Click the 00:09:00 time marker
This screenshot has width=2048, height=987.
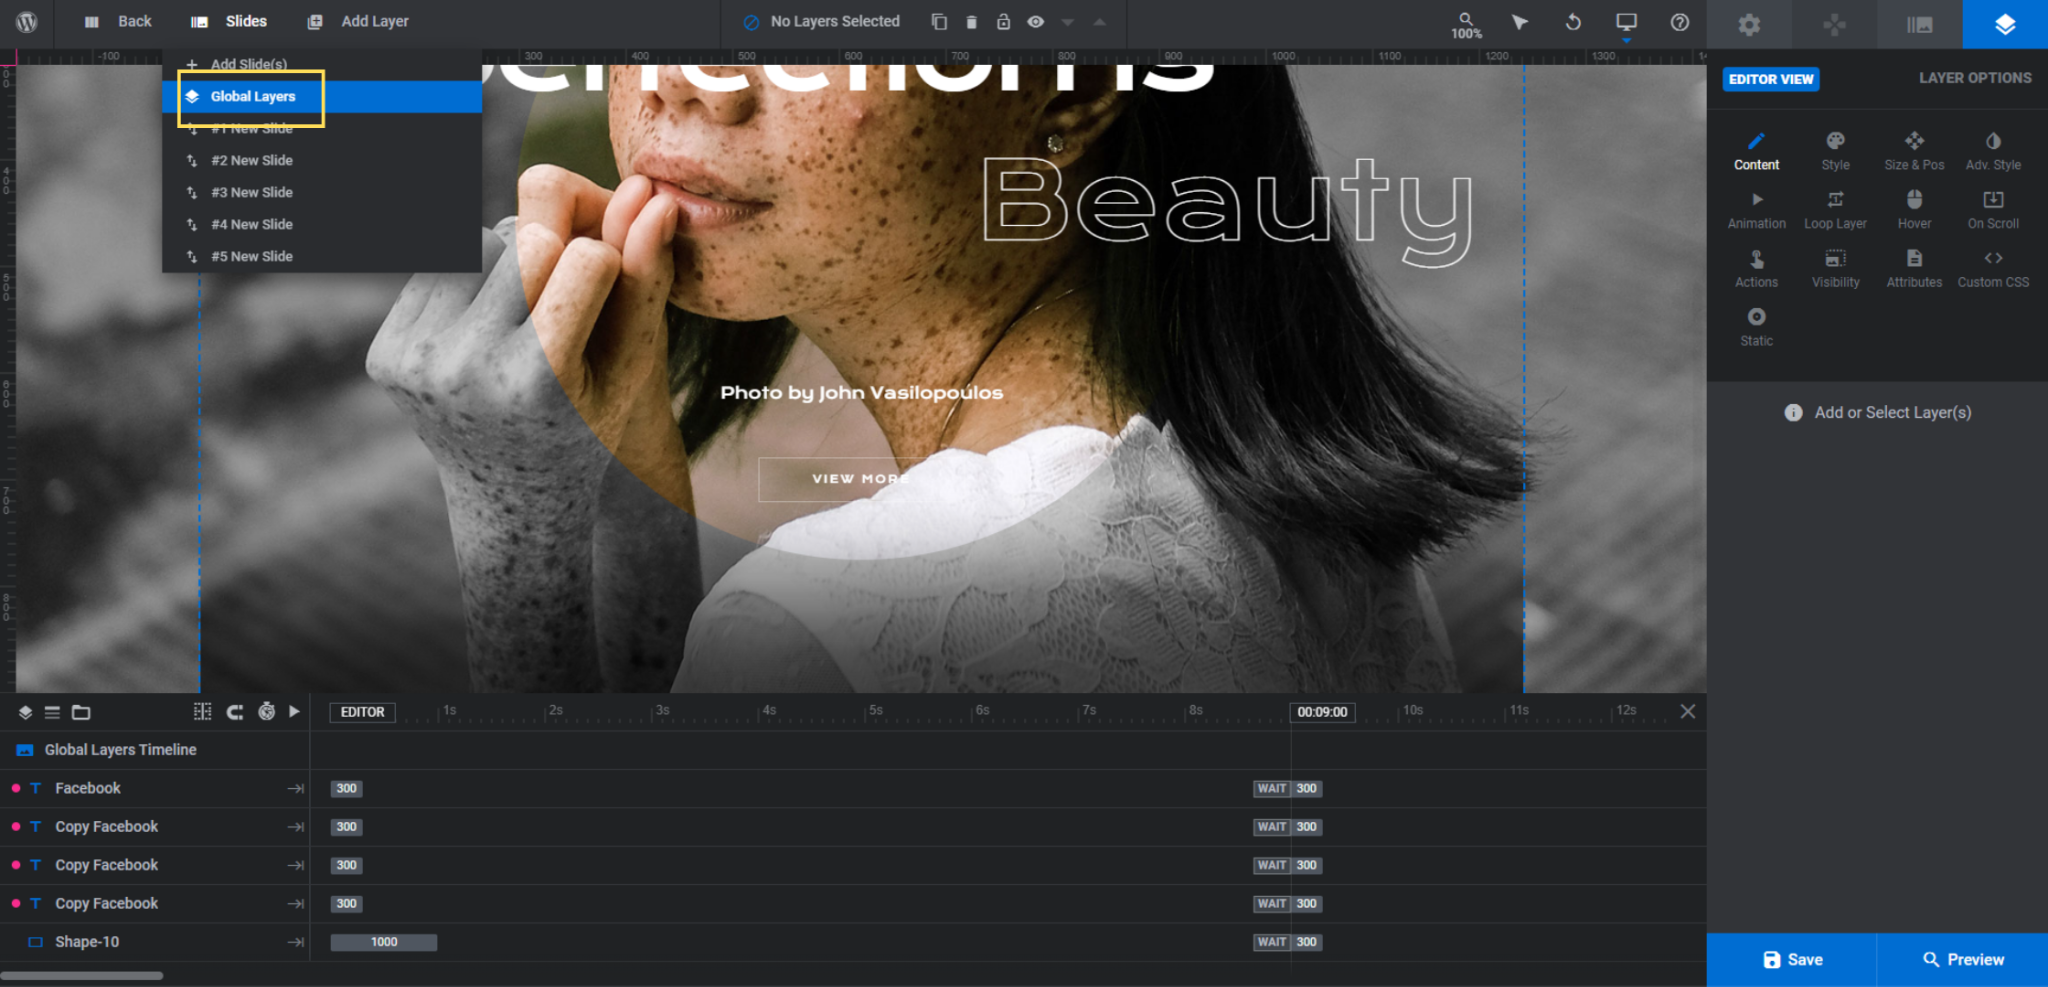[1322, 712]
